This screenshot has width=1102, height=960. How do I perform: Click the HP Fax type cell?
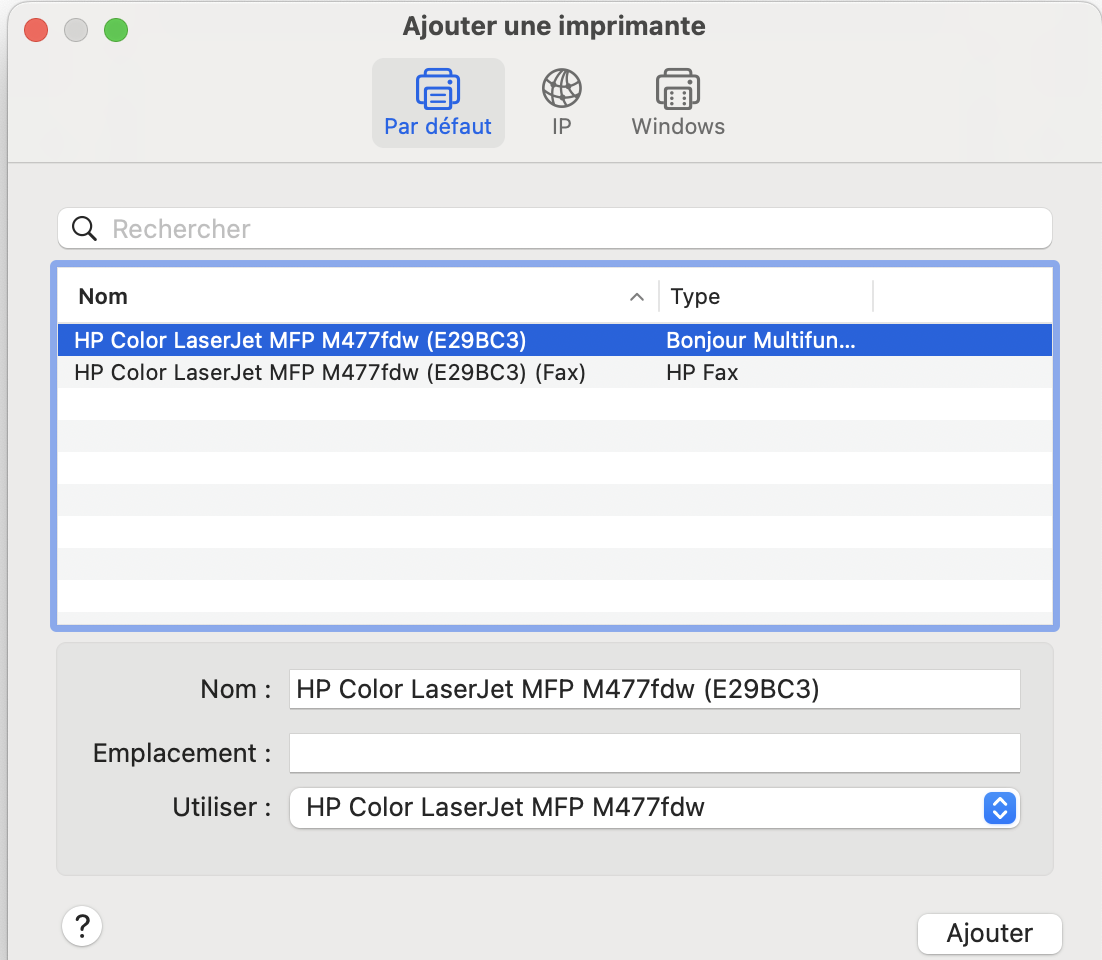702,373
